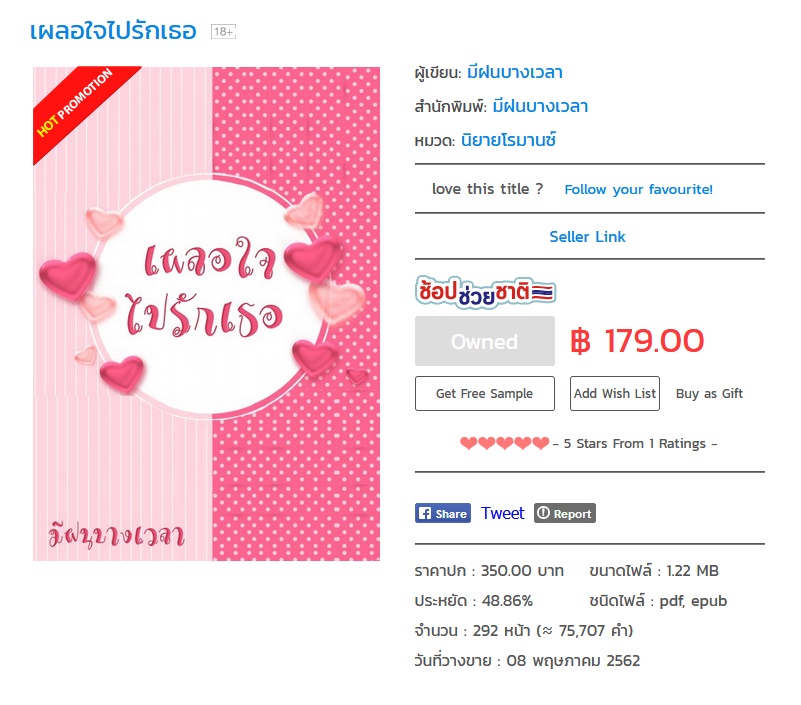Click the Facebook Share icon button

(x=442, y=513)
